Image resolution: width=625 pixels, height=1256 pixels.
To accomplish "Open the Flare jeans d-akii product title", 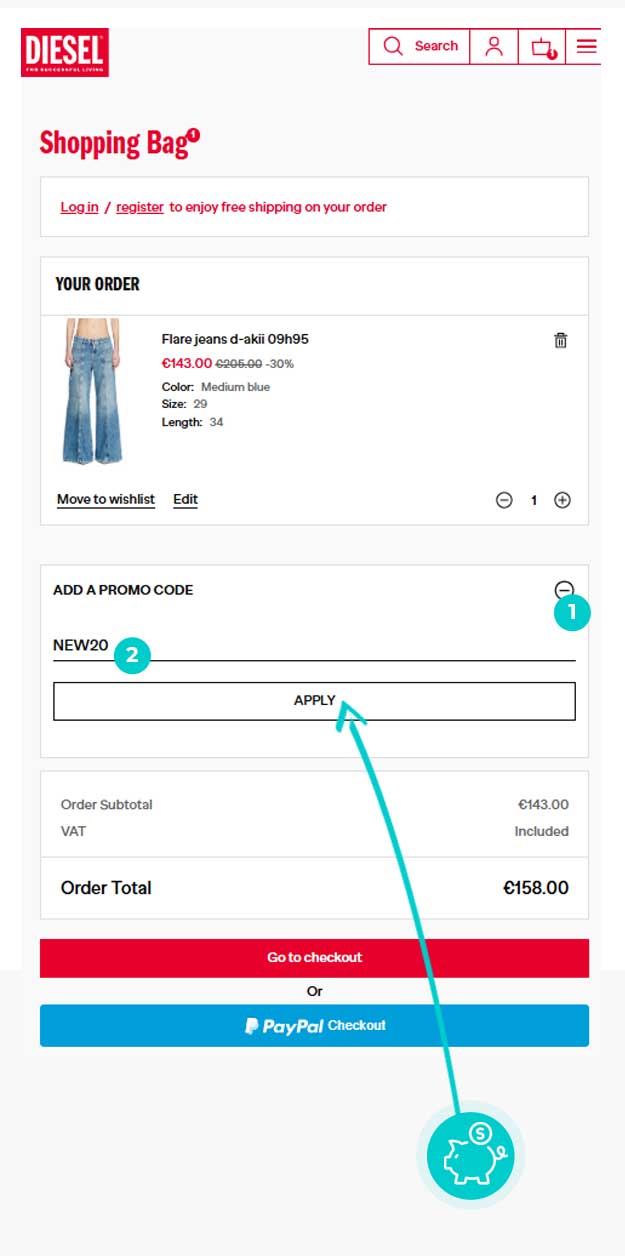I will click(235, 340).
